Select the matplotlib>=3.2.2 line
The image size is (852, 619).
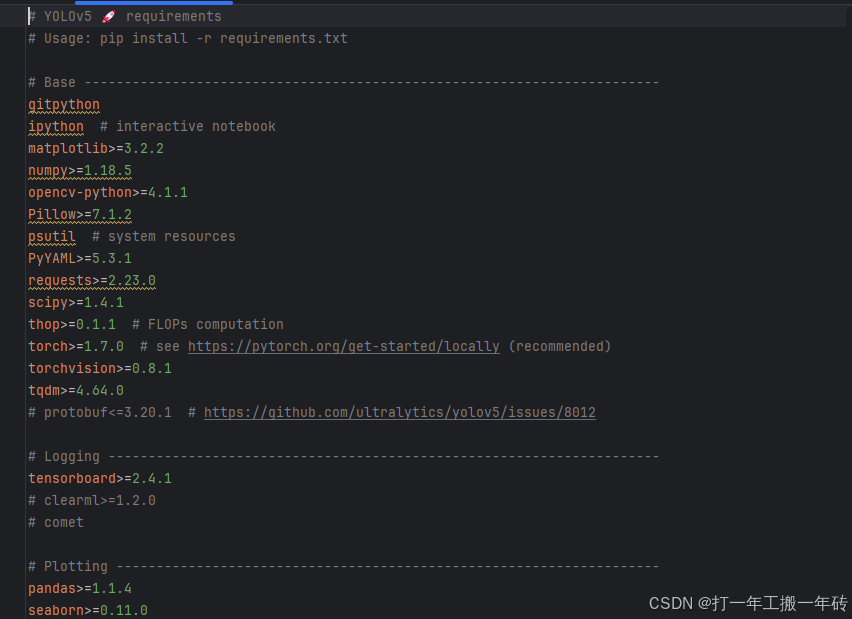point(96,148)
